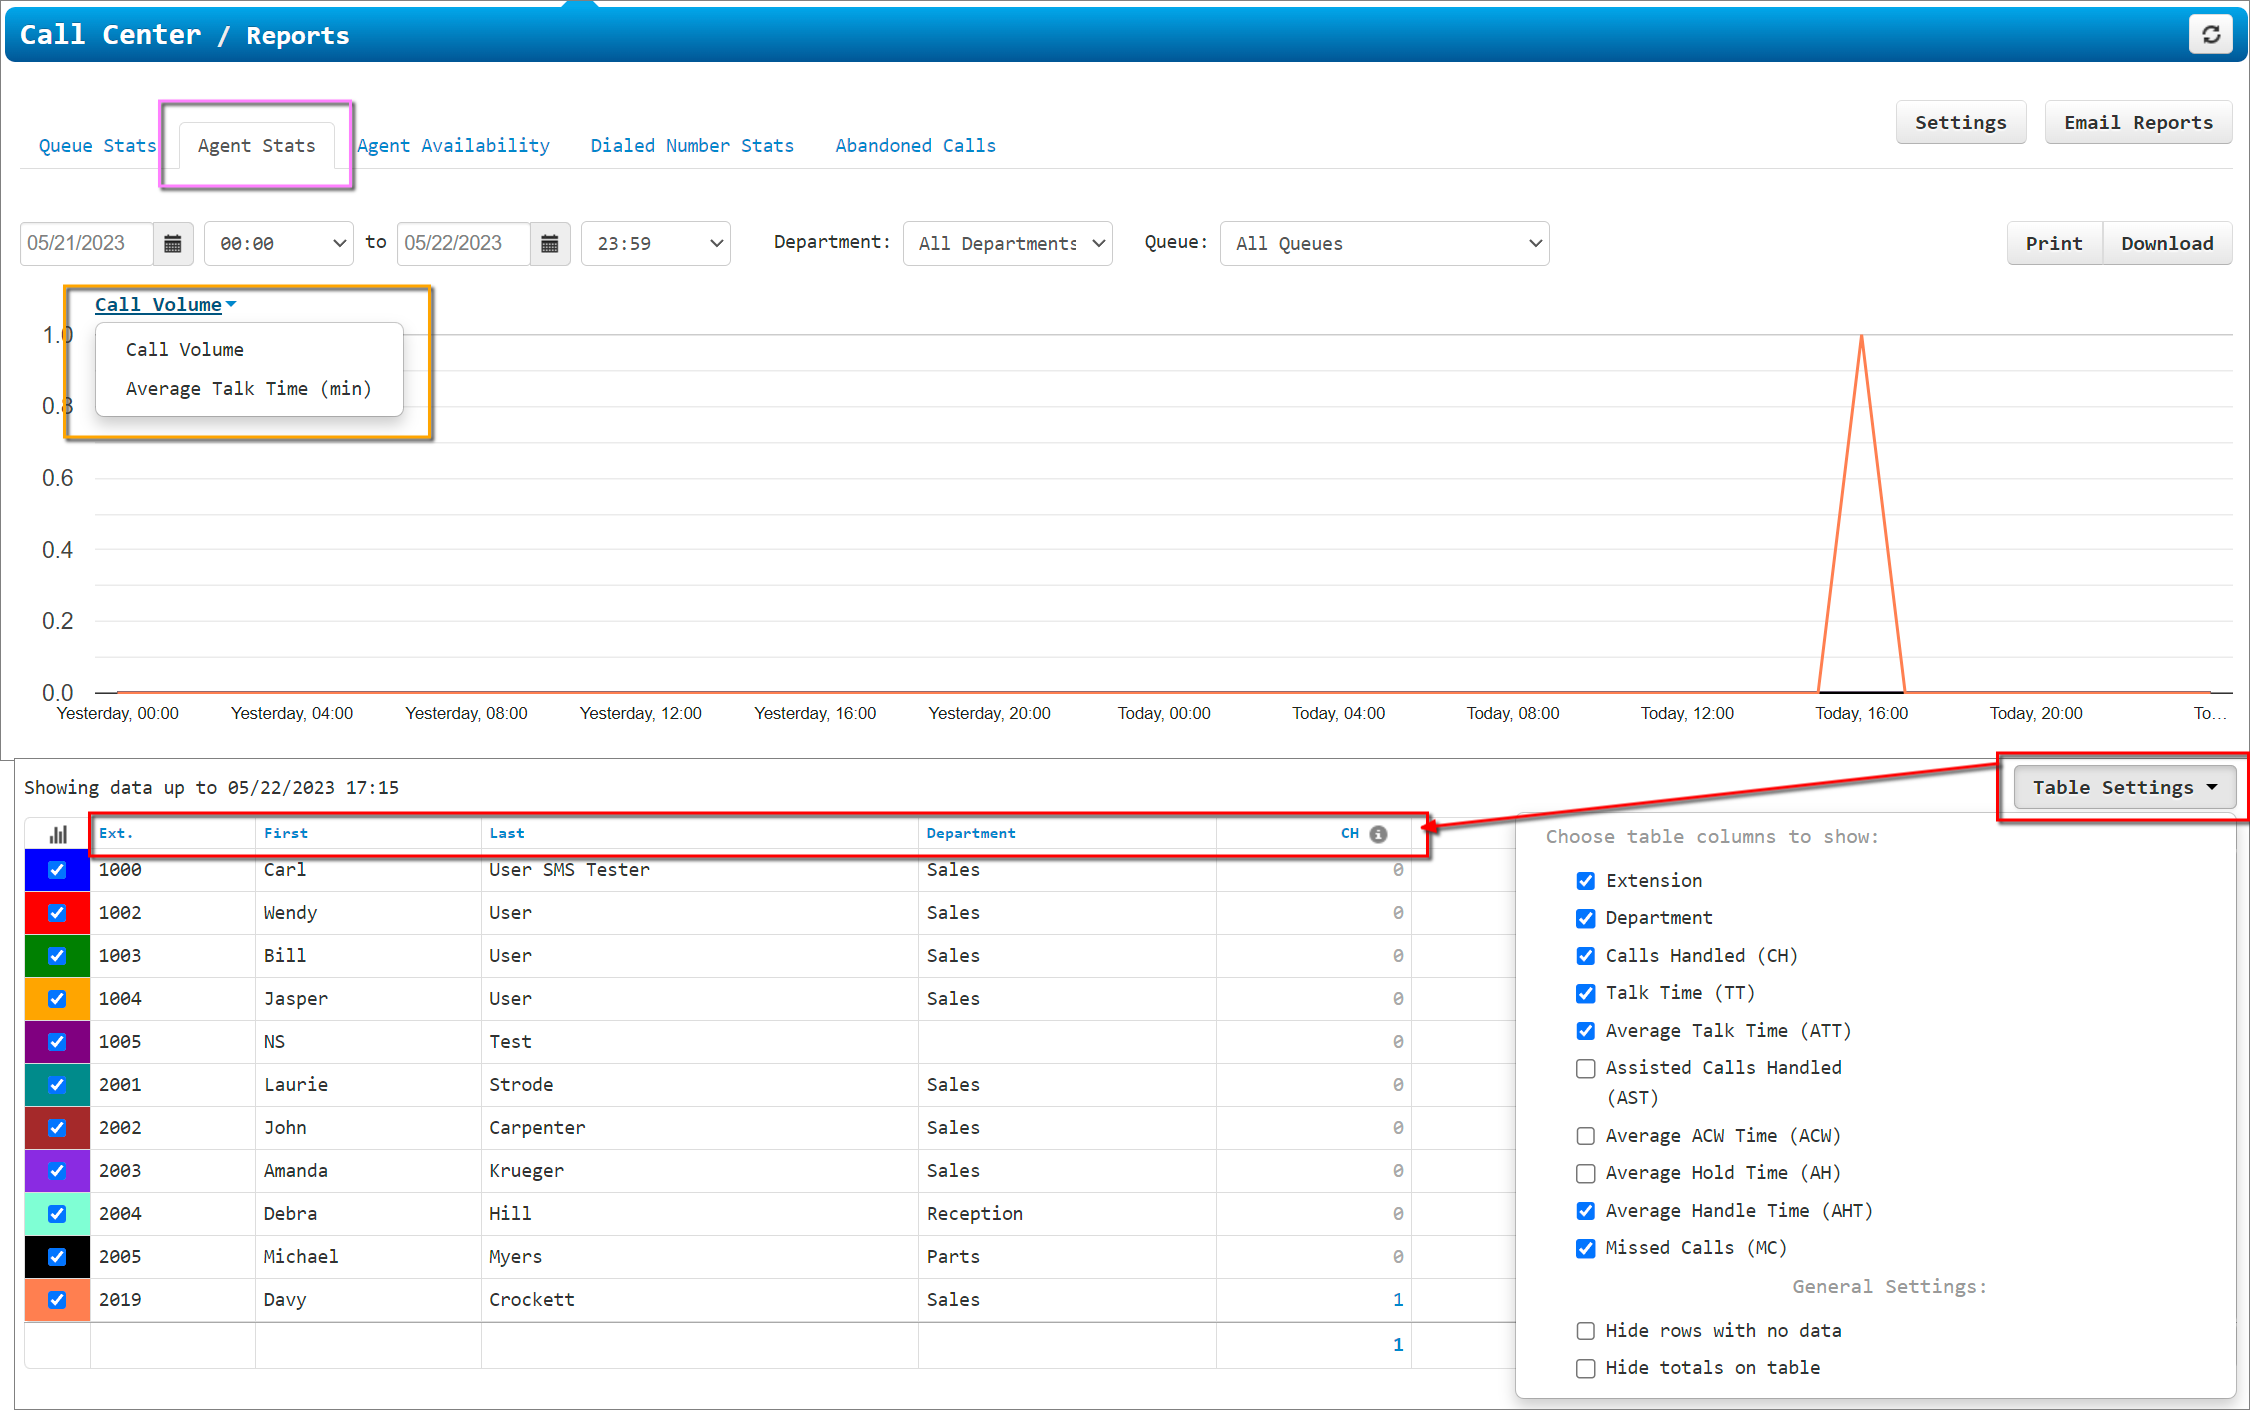Screen dimensions: 2250x1410
Task: Sort table by CH column
Action: coord(1350,833)
